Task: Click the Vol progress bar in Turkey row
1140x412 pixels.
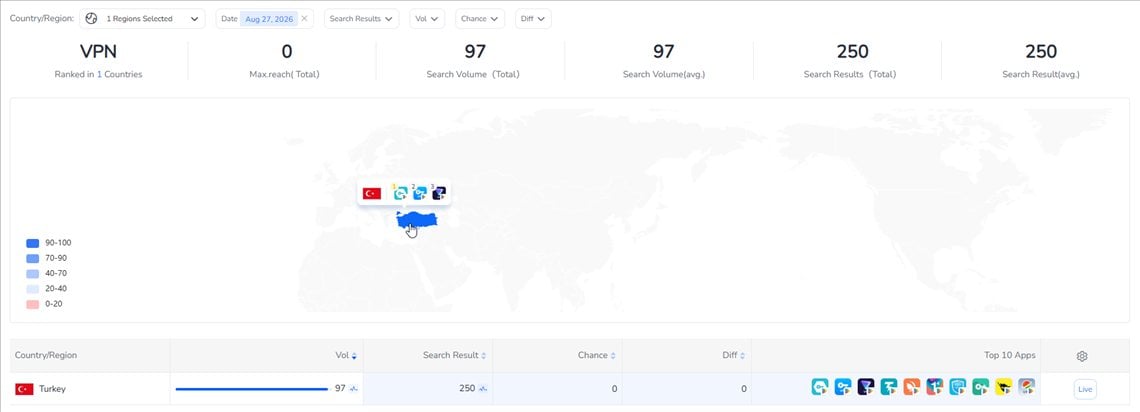Action: pos(252,389)
